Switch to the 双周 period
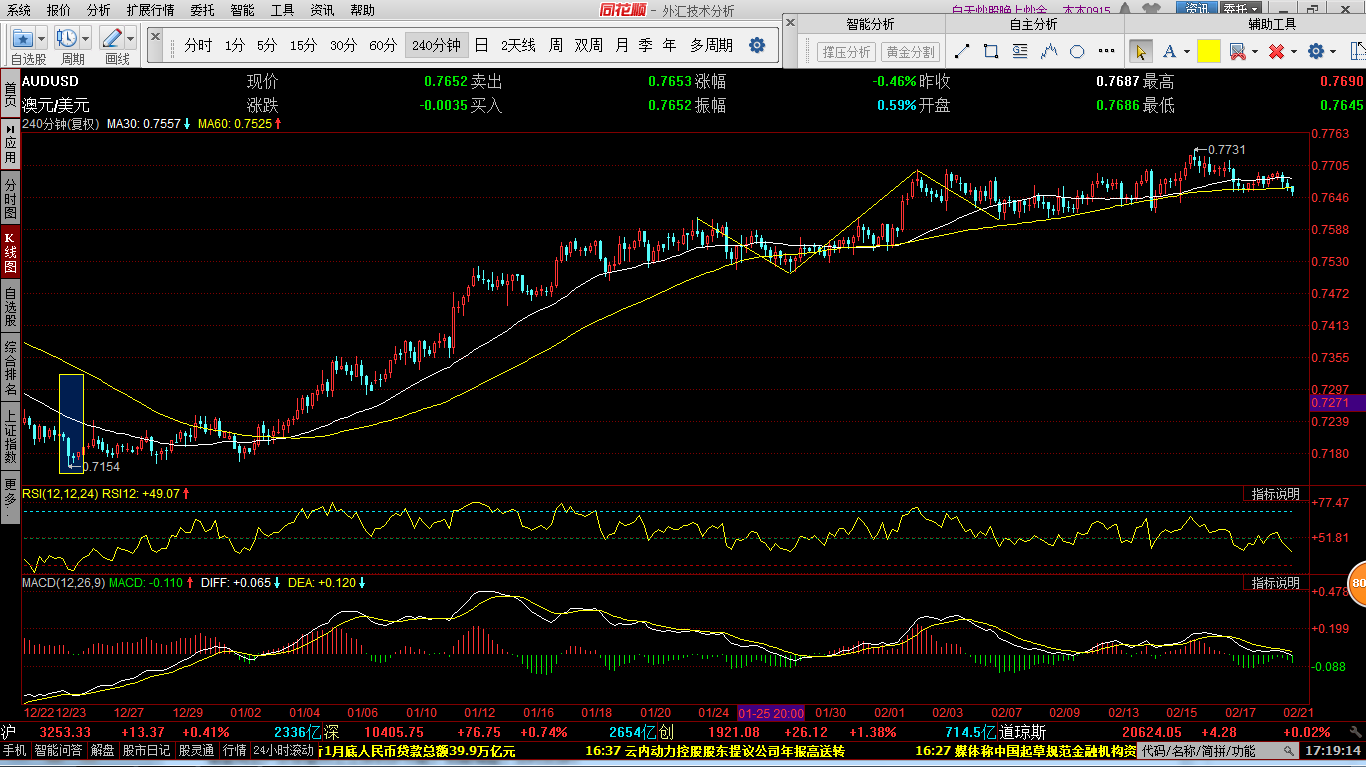The width and height of the screenshot is (1366, 767). (588, 46)
